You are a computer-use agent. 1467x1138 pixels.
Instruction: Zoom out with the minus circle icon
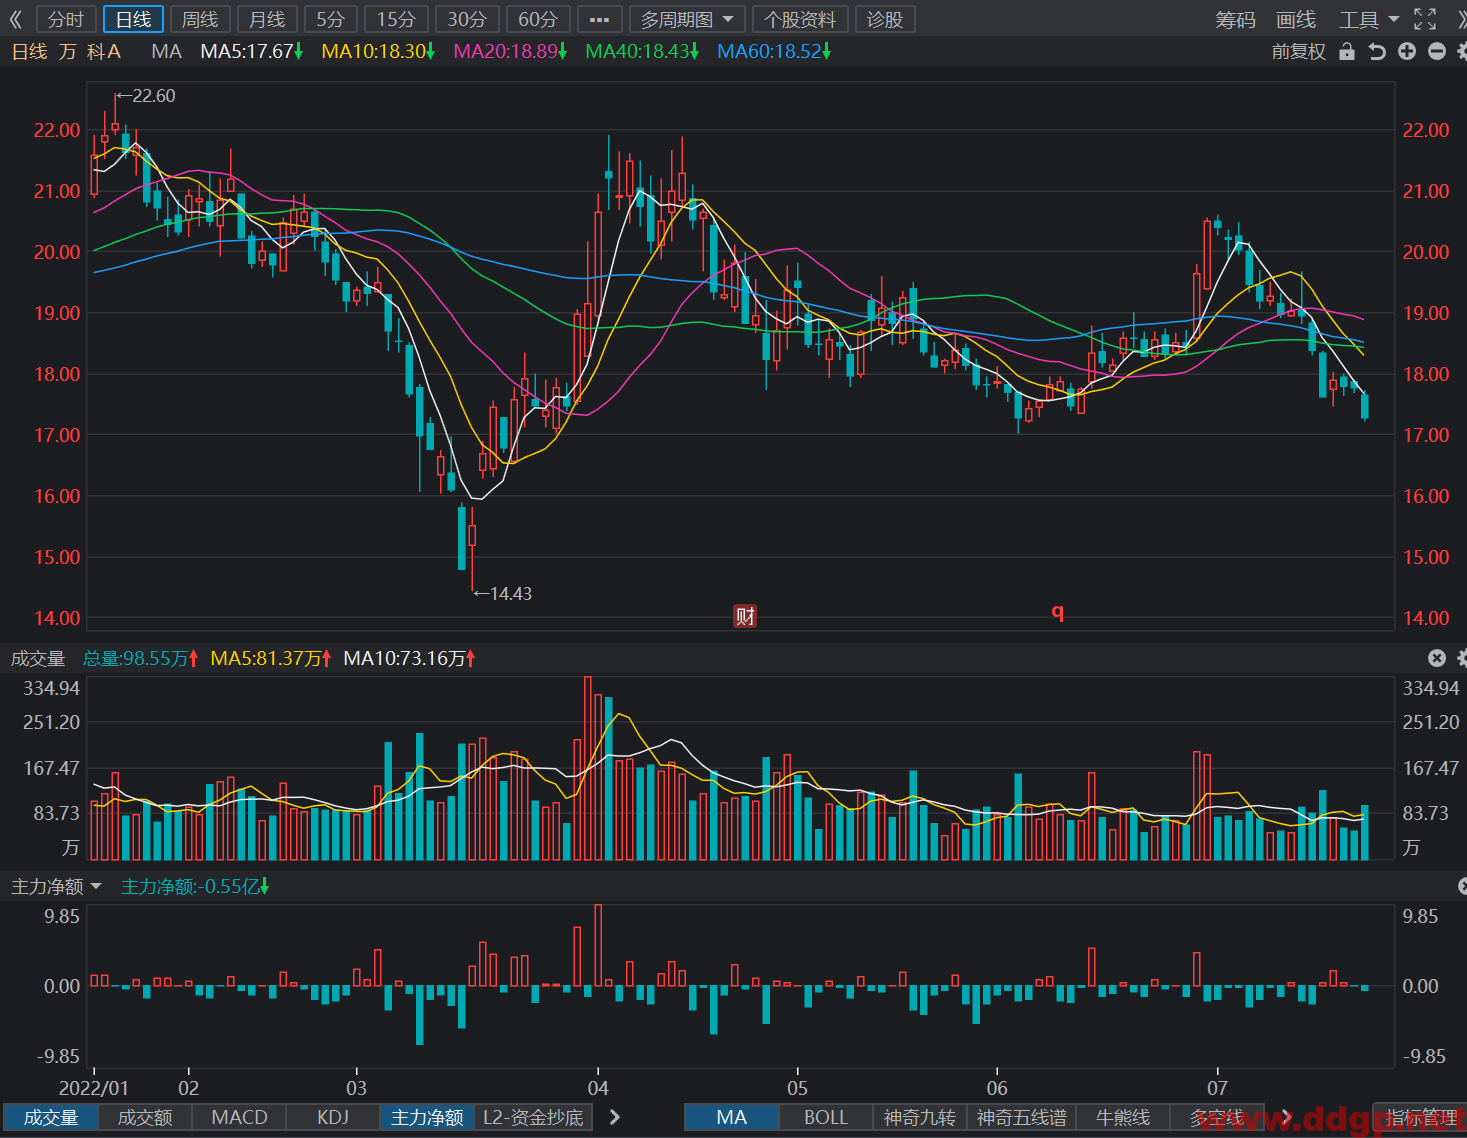[x=1437, y=51]
